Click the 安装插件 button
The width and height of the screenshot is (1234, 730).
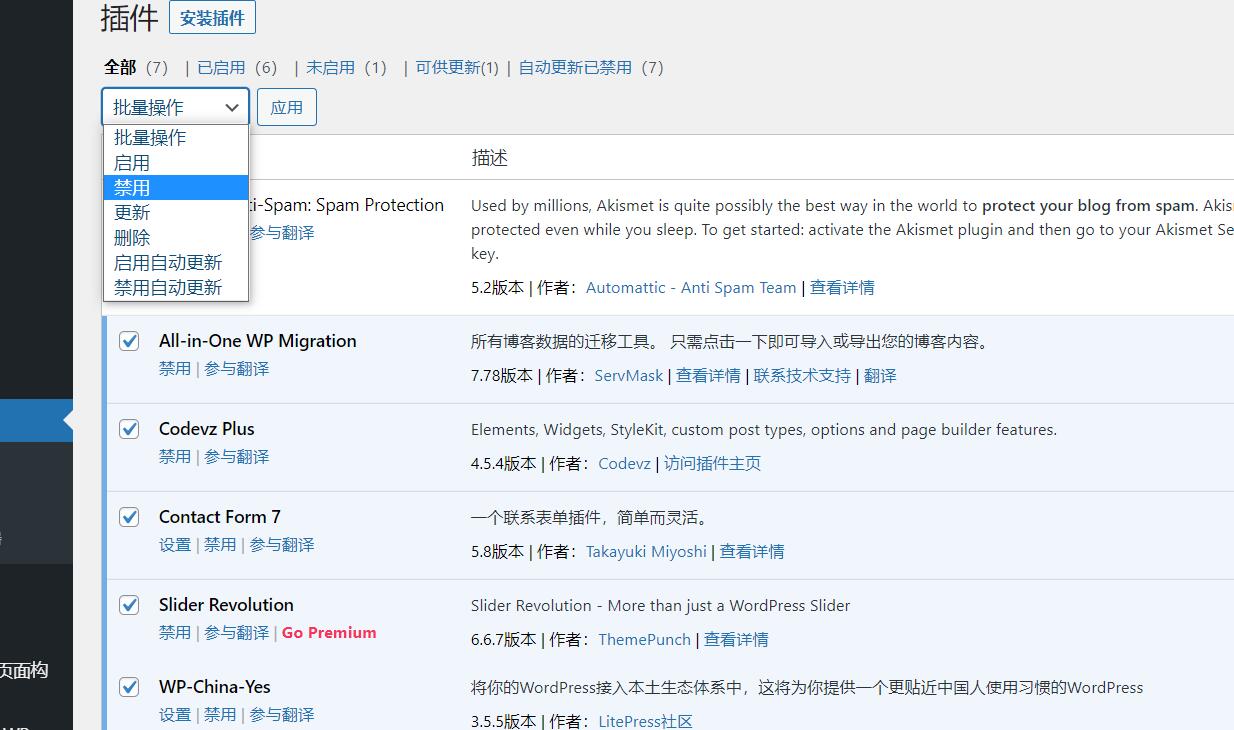click(x=213, y=18)
